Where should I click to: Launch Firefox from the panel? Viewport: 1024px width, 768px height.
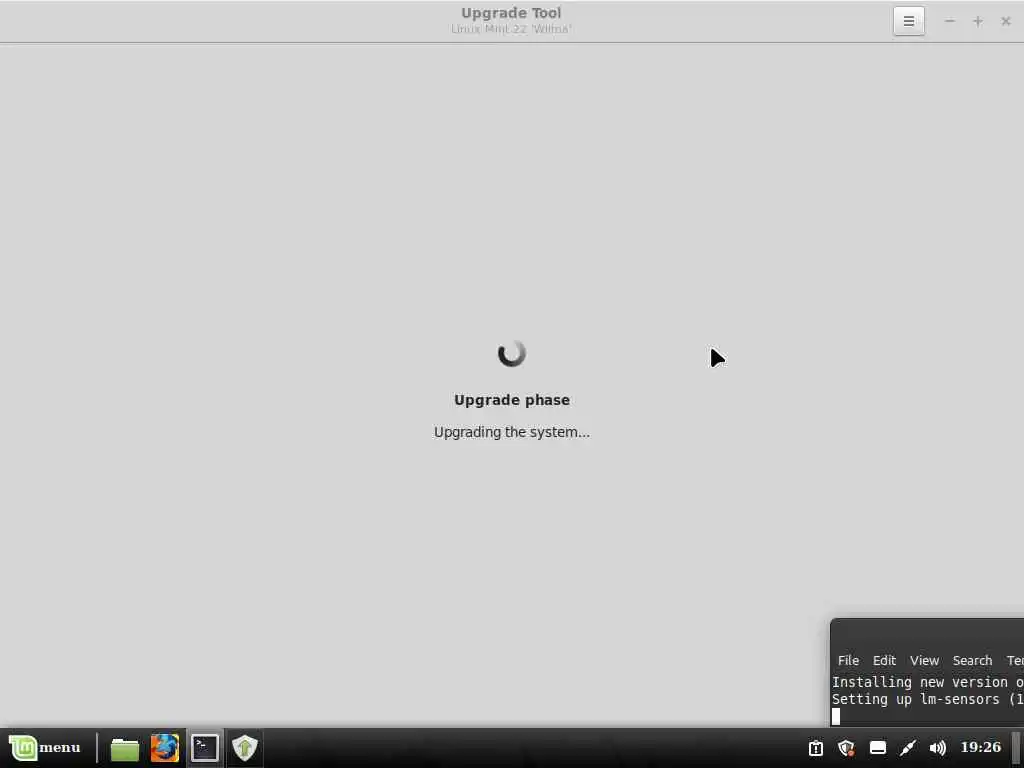pos(165,748)
